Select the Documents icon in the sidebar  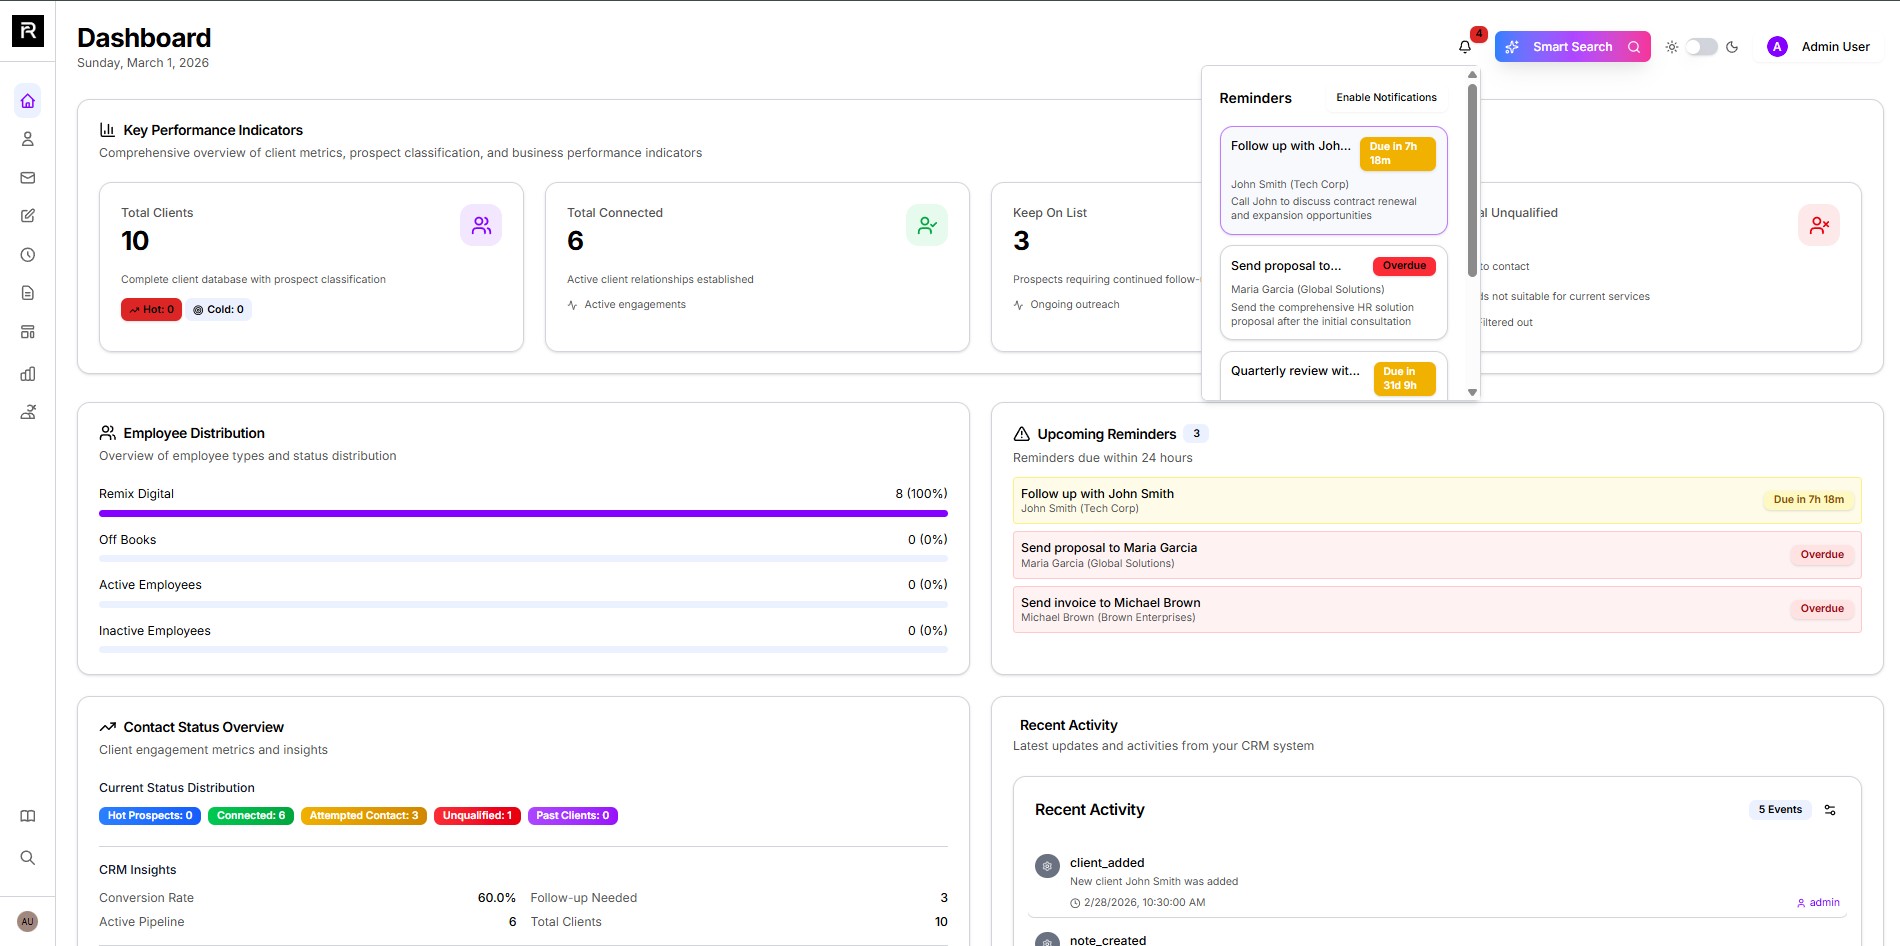point(27,293)
